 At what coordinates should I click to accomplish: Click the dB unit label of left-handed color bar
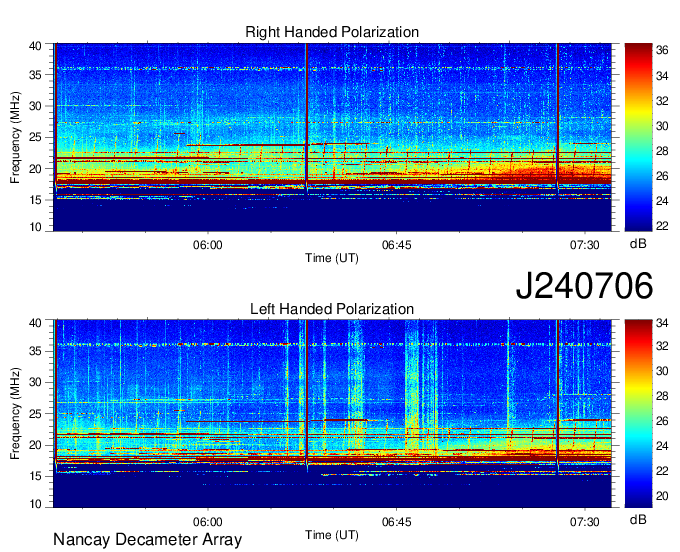tap(638, 519)
